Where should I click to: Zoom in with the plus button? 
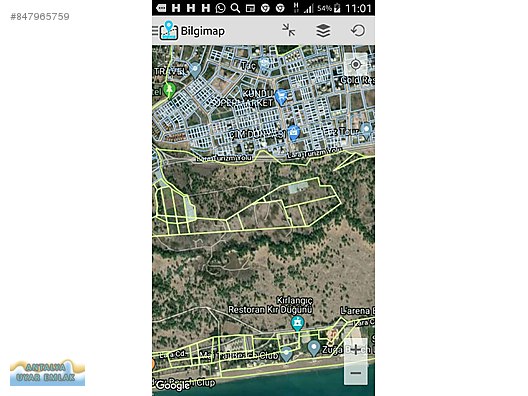click(x=356, y=350)
